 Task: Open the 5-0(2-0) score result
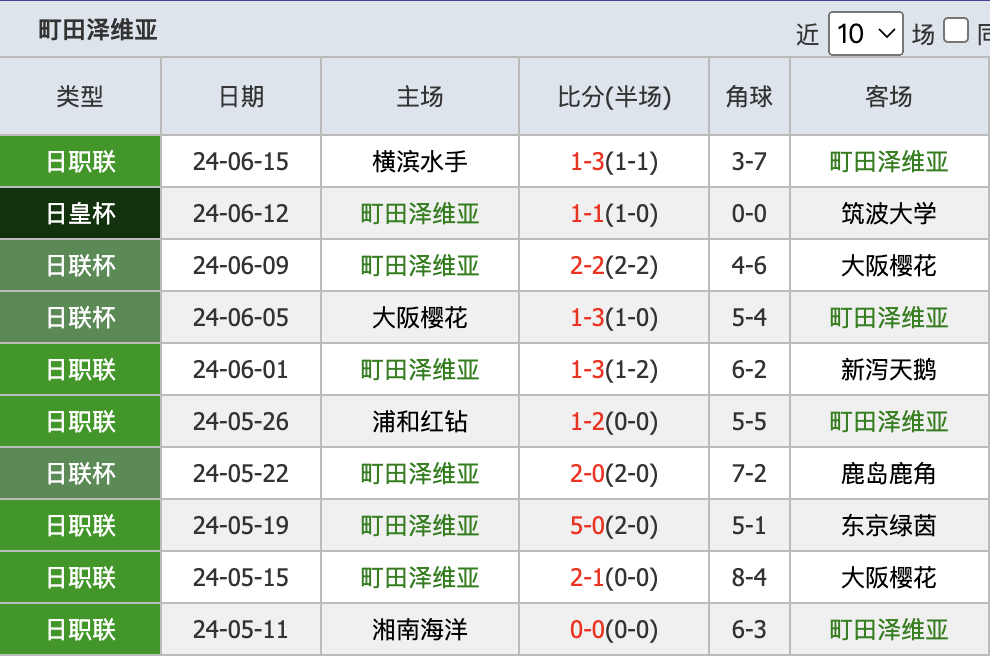pyautogui.click(x=614, y=525)
